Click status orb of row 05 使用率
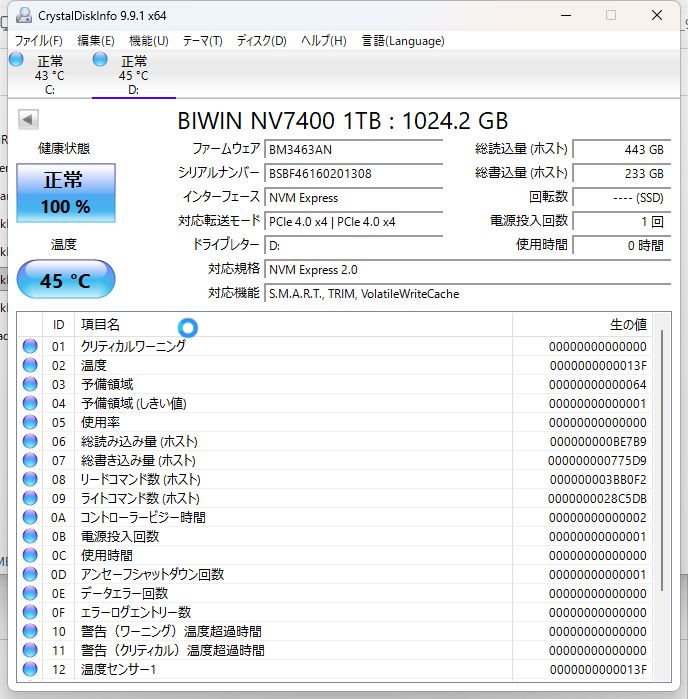Screen dimensions: 688x699 (30, 422)
